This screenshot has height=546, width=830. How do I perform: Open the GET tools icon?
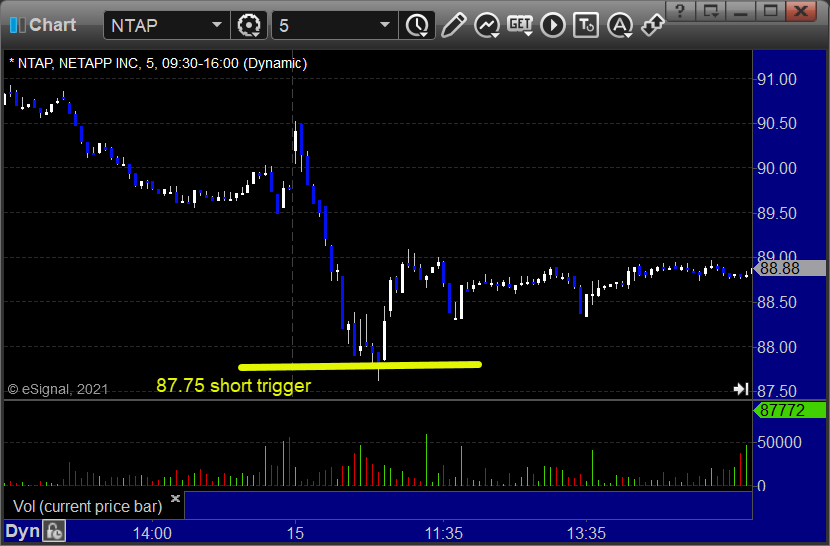click(x=520, y=25)
